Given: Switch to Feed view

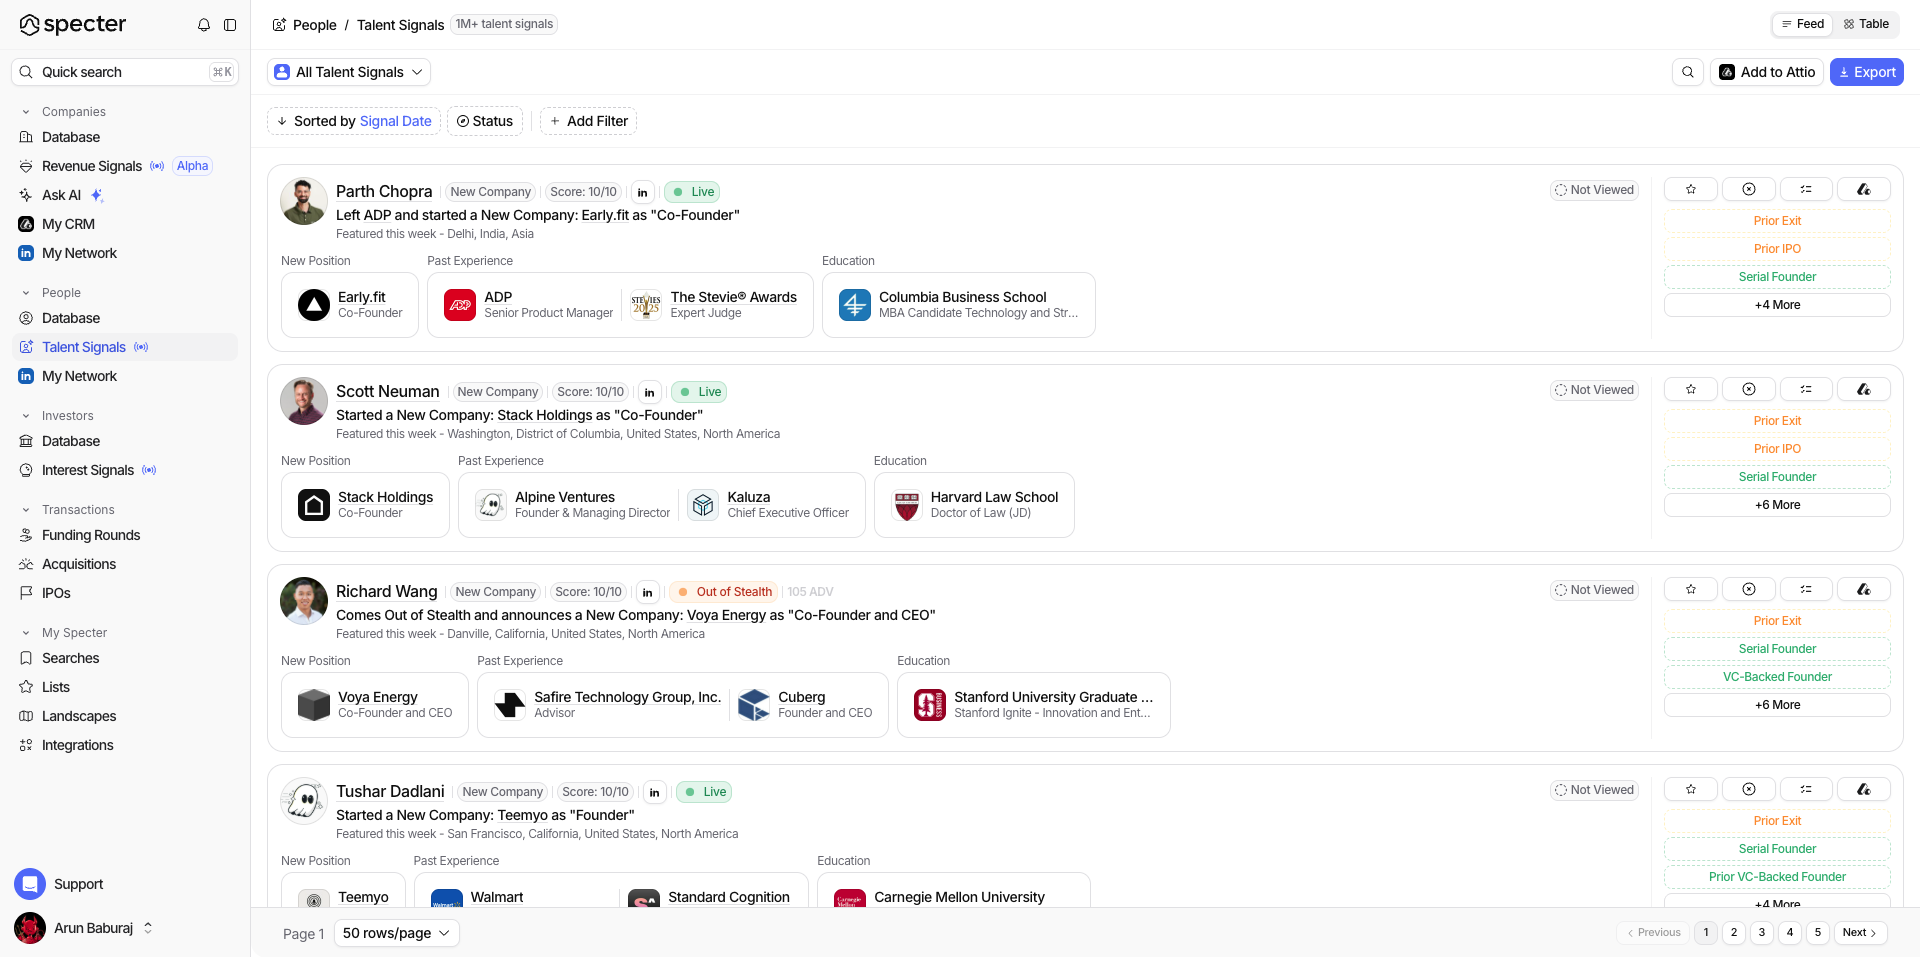Looking at the screenshot, I should (x=1802, y=24).
